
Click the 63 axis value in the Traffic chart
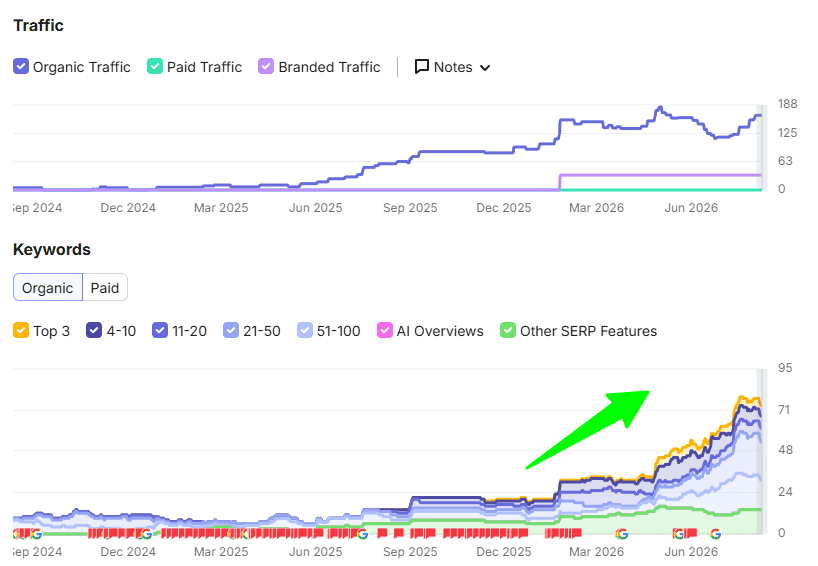pos(785,161)
